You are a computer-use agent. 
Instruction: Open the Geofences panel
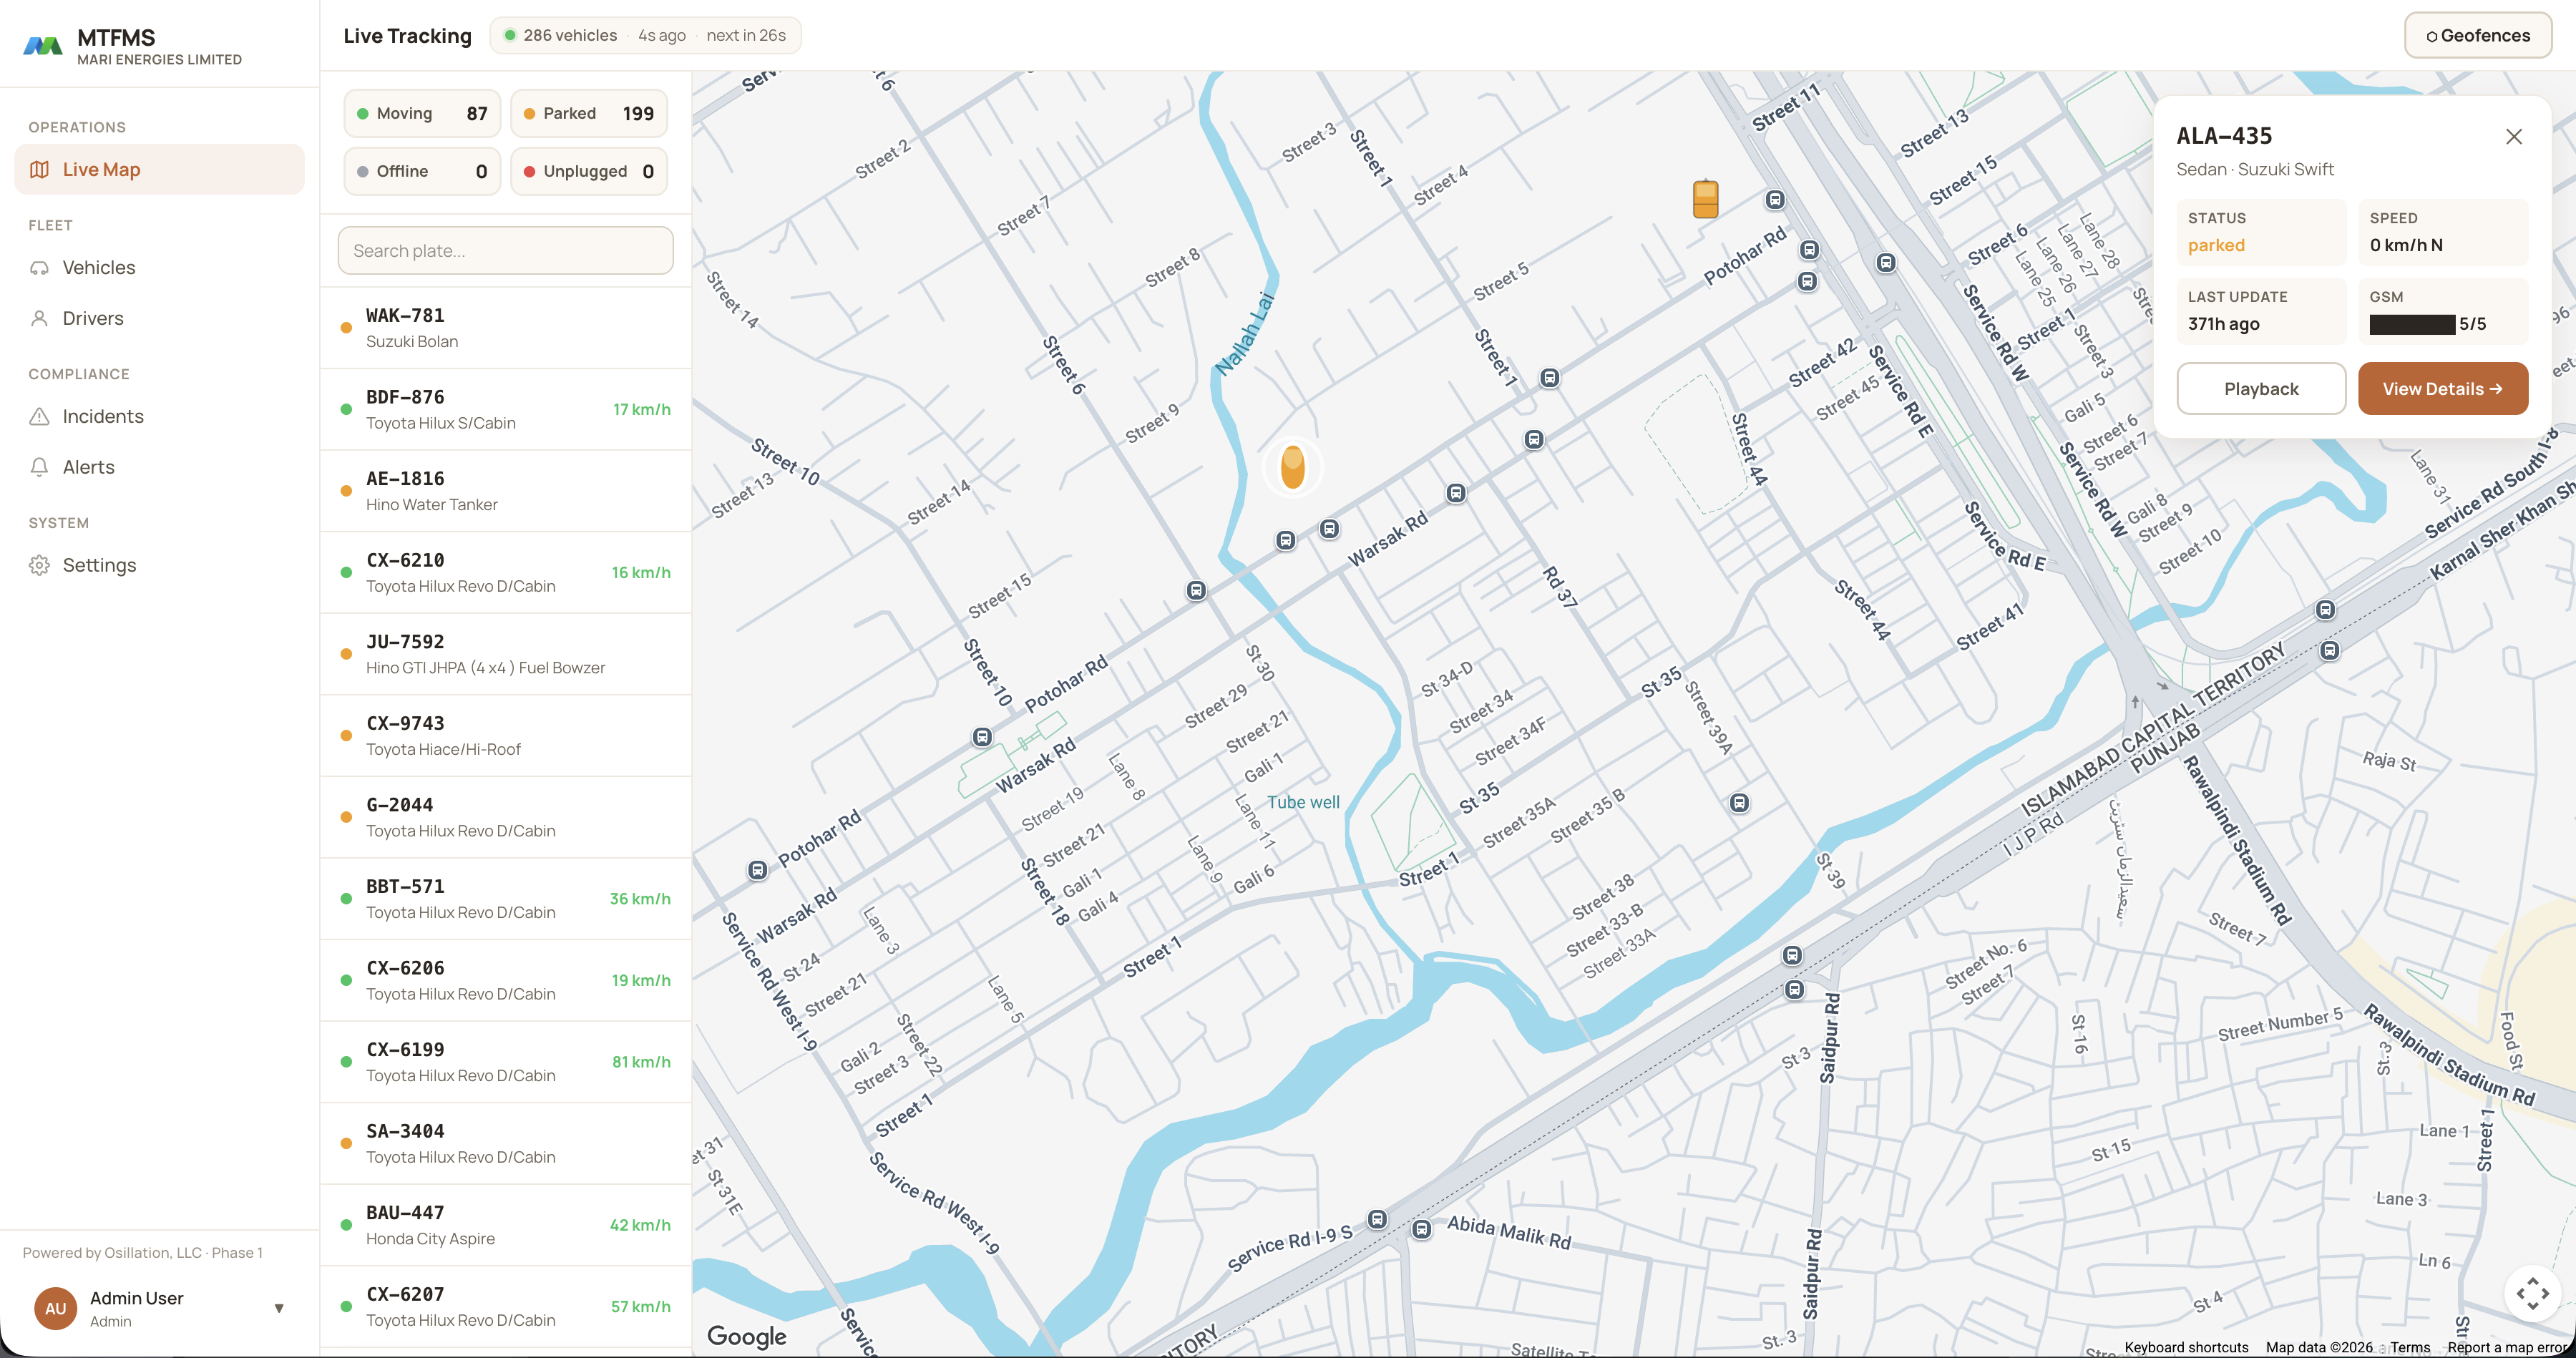2477,35
